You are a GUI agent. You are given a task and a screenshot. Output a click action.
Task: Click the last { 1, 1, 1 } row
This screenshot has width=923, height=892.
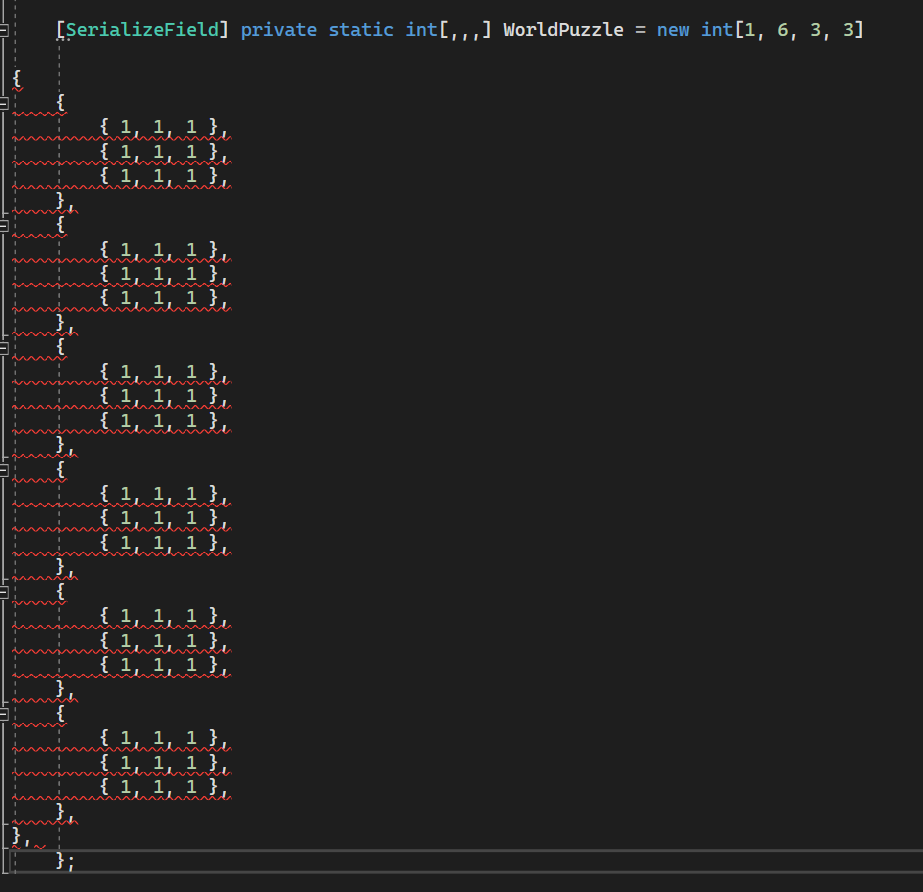pos(164,787)
